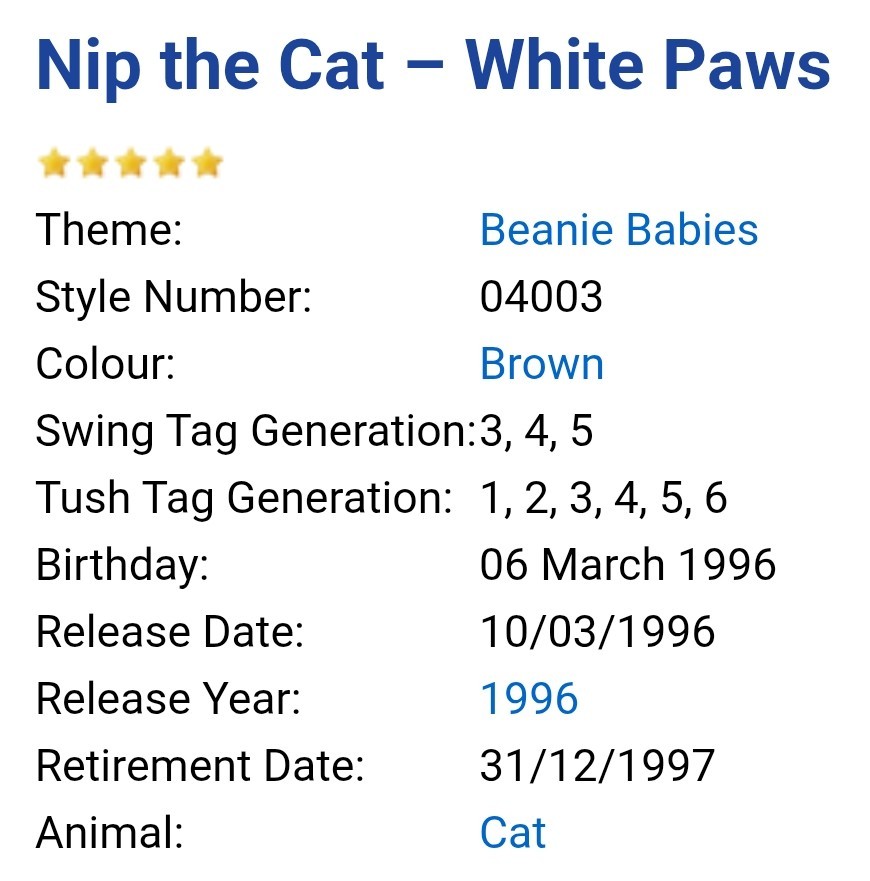Click the fourth rating star

pyautogui.click(x=168, y=163)
